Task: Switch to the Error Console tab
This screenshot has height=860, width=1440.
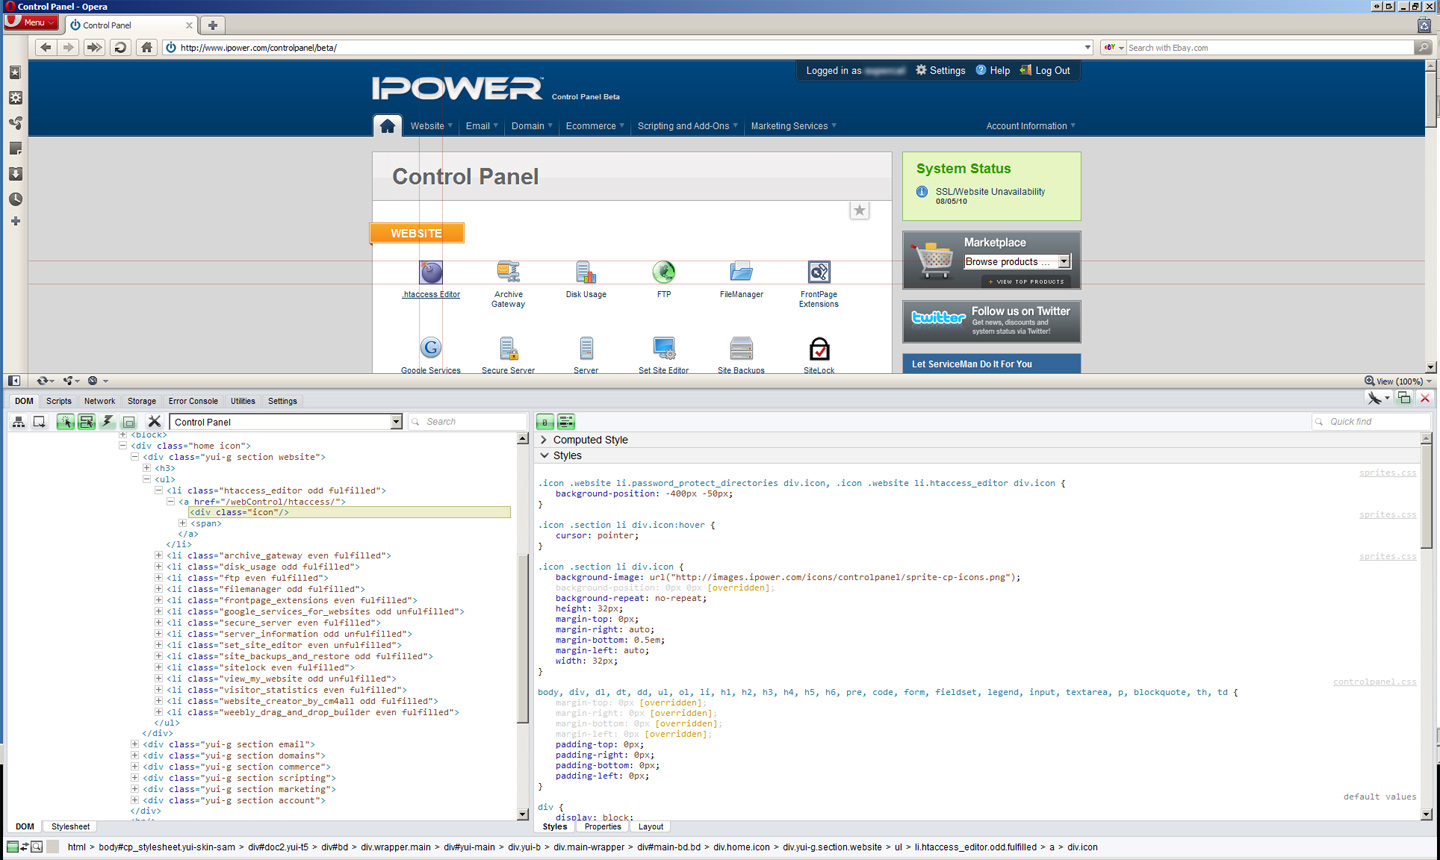Action: [x=193, y=401]
